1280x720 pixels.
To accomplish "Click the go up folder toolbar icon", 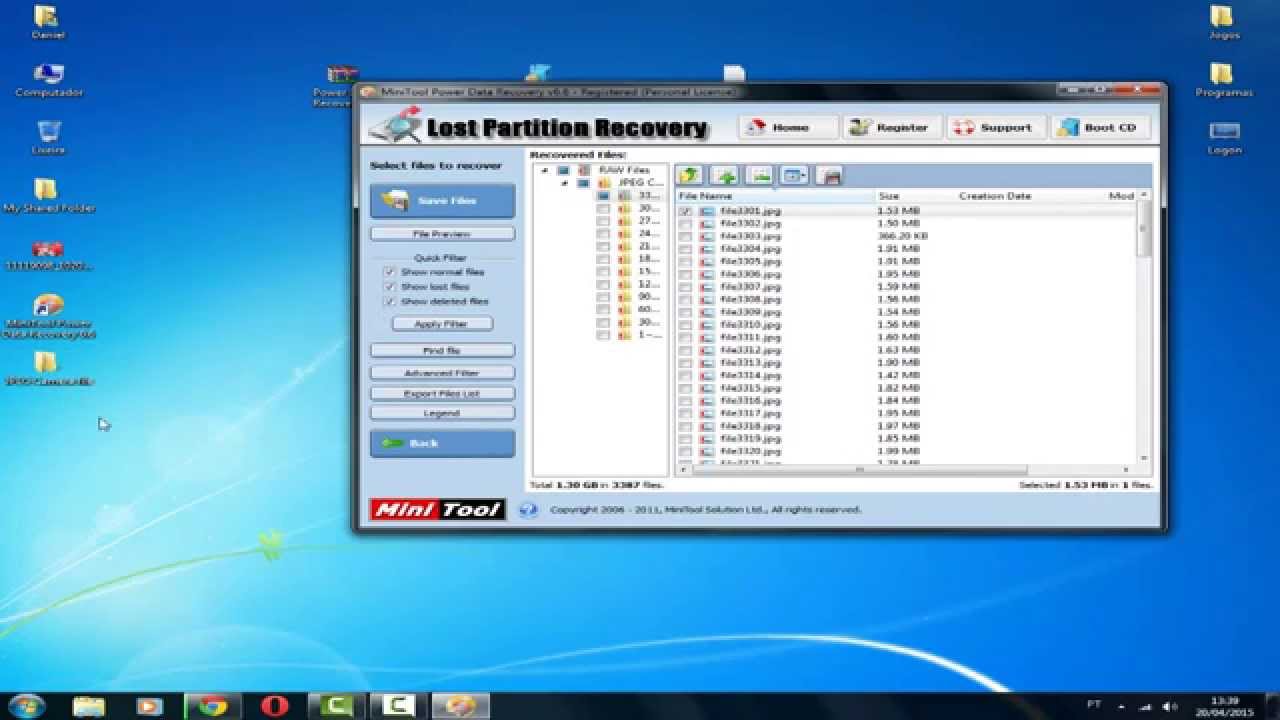I will [691, 176].
